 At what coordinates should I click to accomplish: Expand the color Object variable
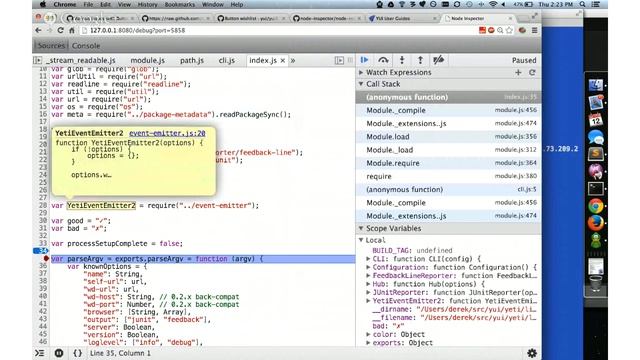click(x=368, y=334)
